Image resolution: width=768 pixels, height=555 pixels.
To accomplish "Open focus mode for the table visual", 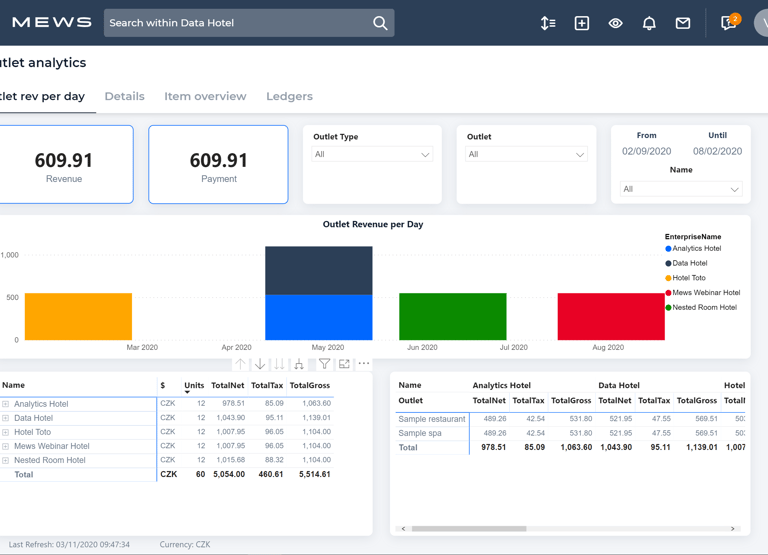I will click(x=344, y=364).
